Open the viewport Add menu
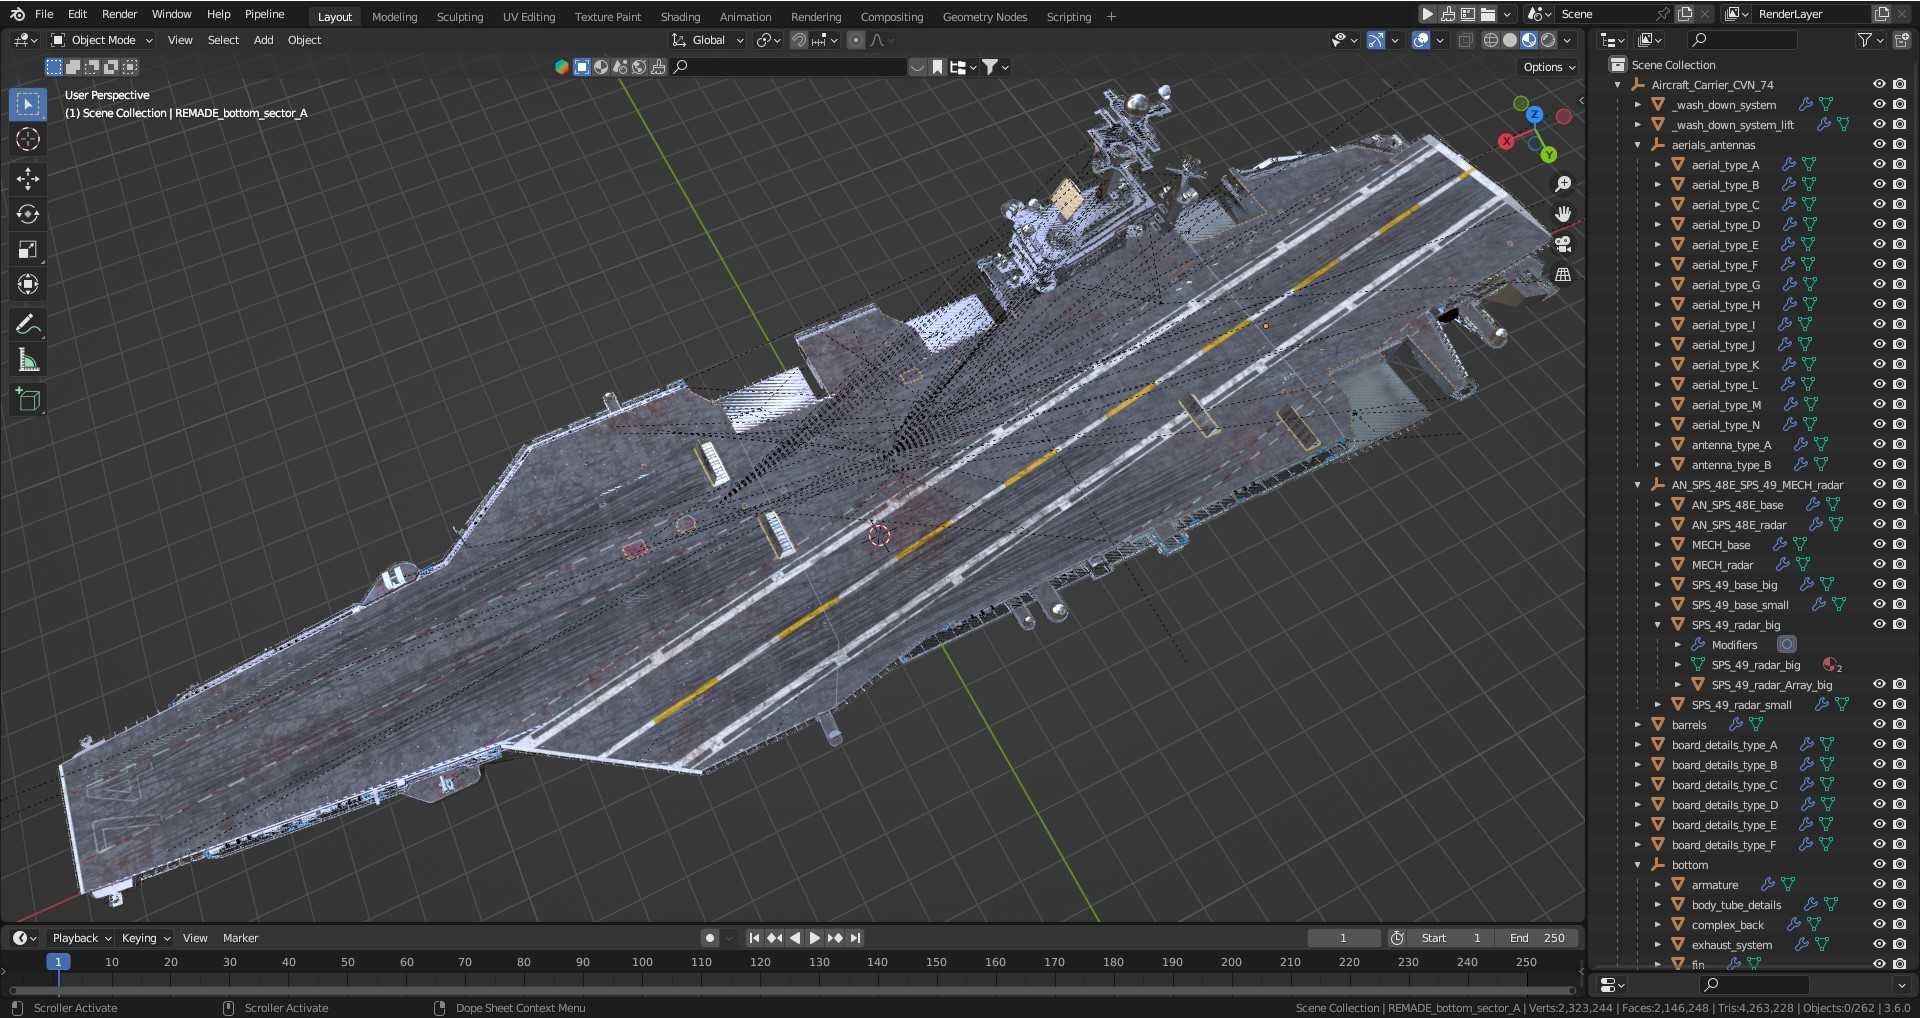This screenshot has height=1018, width=1920. [x=263, y=40]
